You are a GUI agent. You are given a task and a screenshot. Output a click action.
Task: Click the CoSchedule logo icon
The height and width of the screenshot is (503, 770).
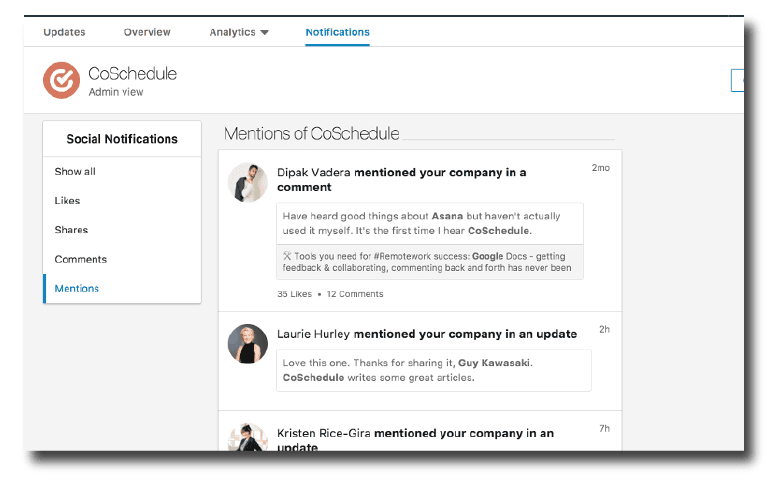(61, 80)
